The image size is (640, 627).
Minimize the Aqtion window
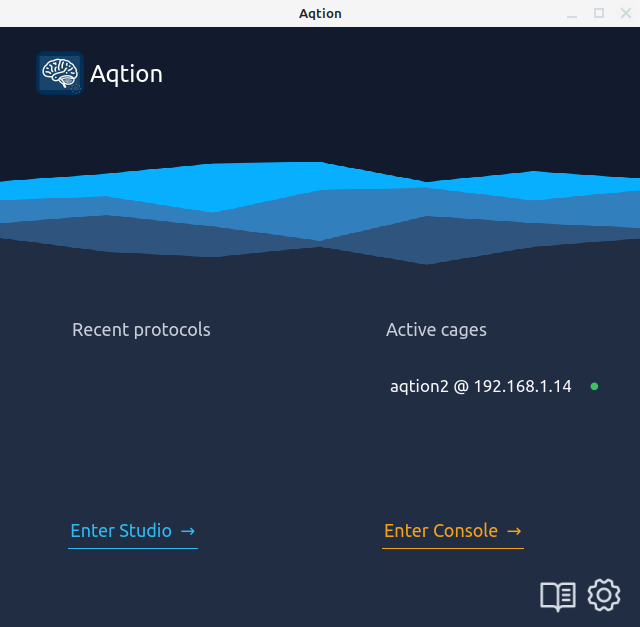(572, 13)
